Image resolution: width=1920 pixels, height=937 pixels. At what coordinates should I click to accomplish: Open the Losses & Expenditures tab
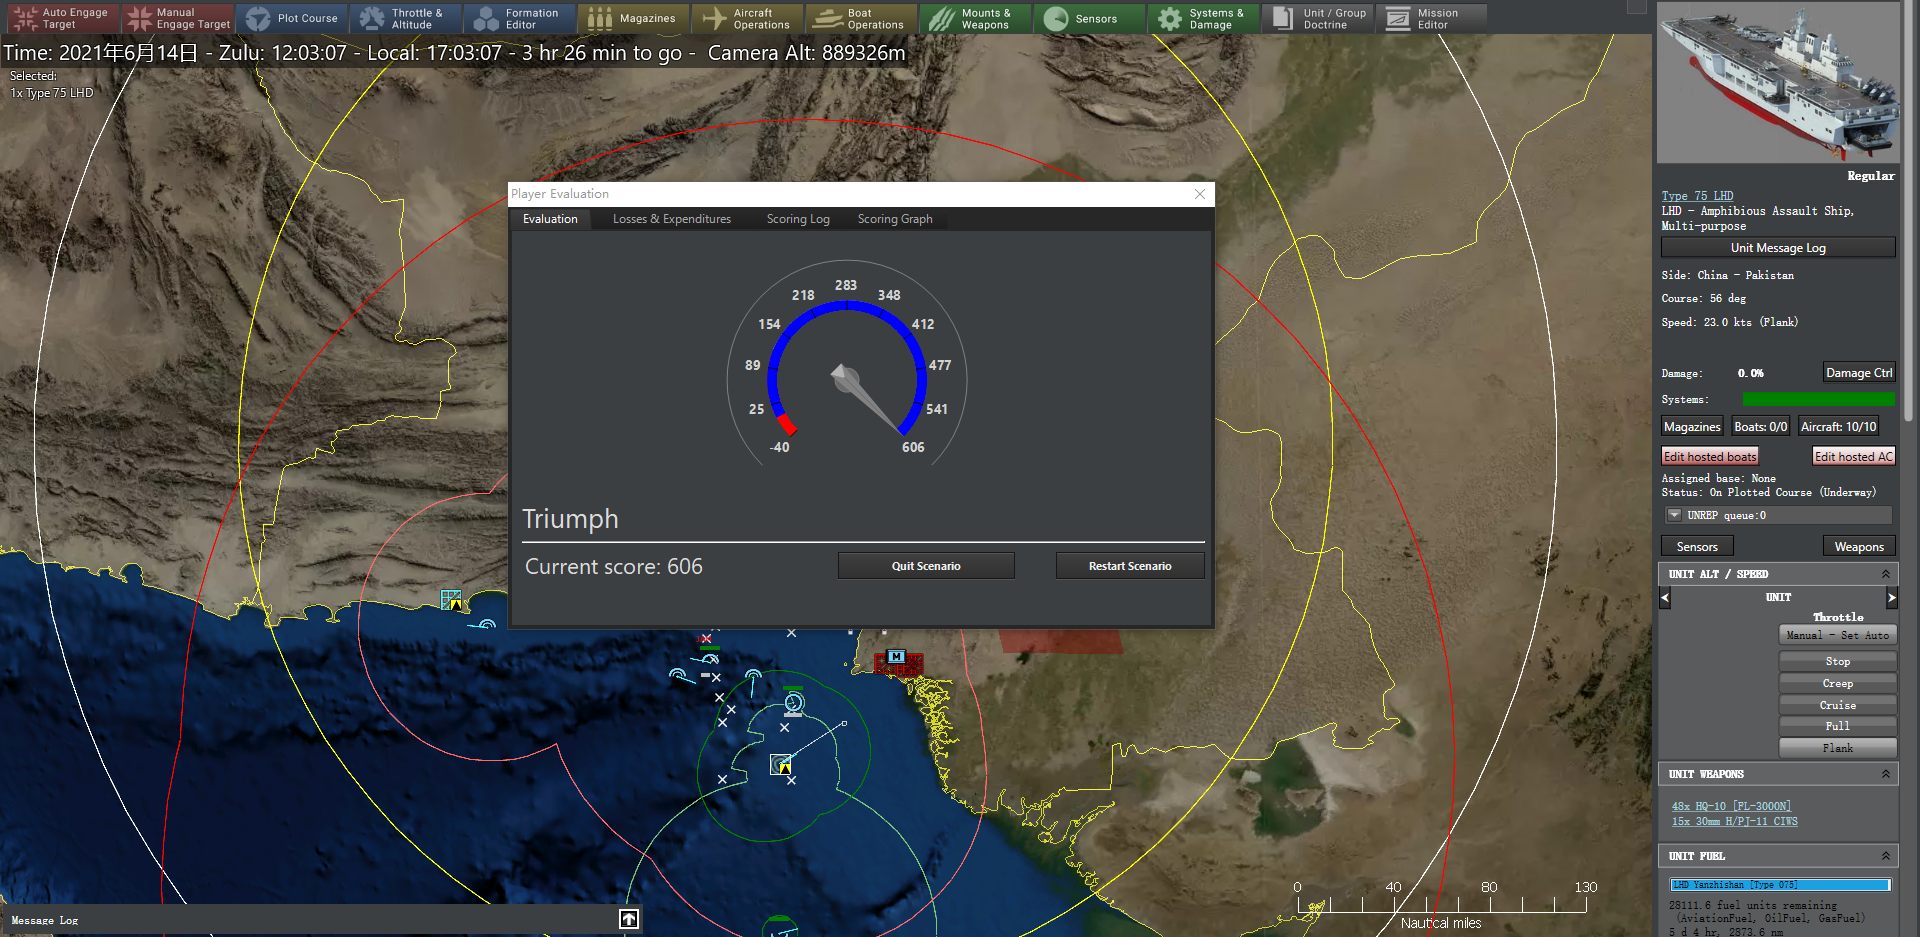tap(672, 219)
